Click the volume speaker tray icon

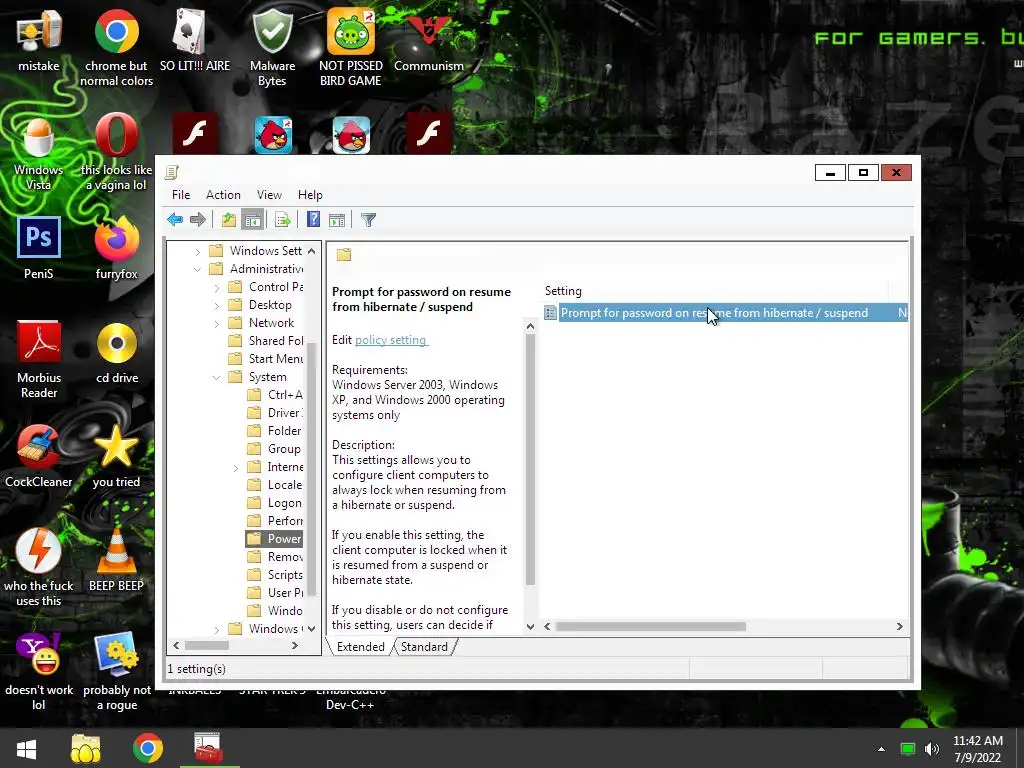click(932, 749)
